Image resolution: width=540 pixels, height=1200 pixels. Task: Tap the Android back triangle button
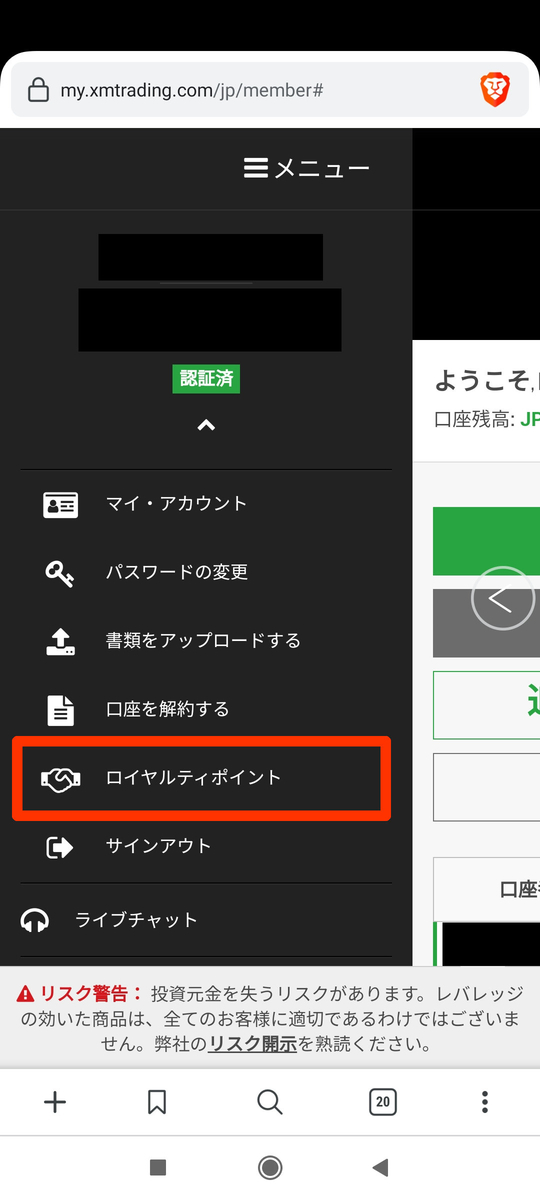pos(380,1167)
